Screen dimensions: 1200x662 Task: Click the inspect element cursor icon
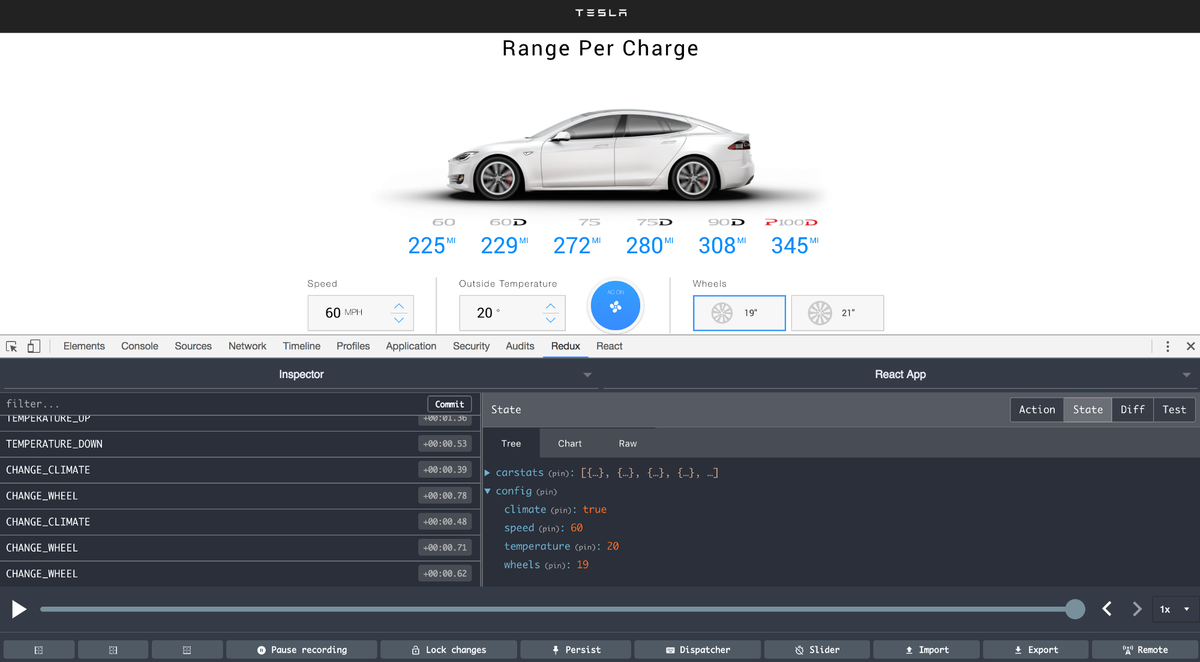[12, 346]
